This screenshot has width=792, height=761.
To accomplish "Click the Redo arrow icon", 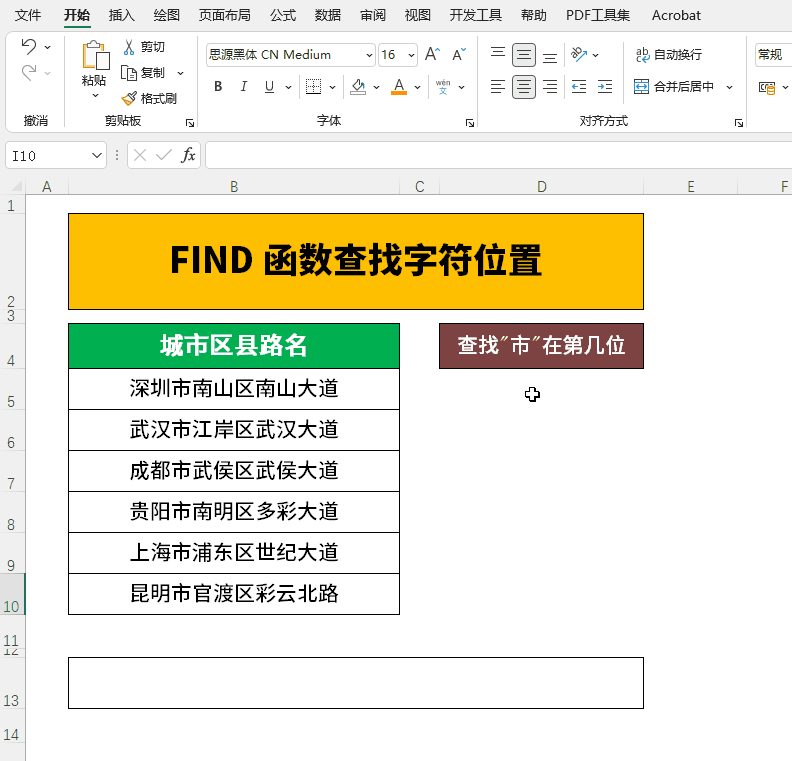I will pyautogui.click(x=29, y=73).
